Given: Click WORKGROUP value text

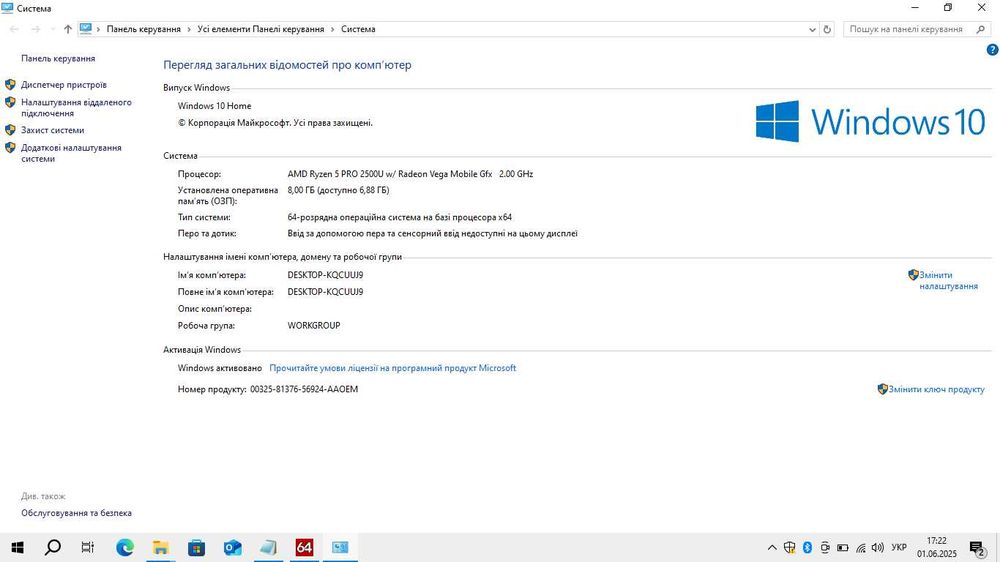Looking at the screenshot, I should click(314, 325).
